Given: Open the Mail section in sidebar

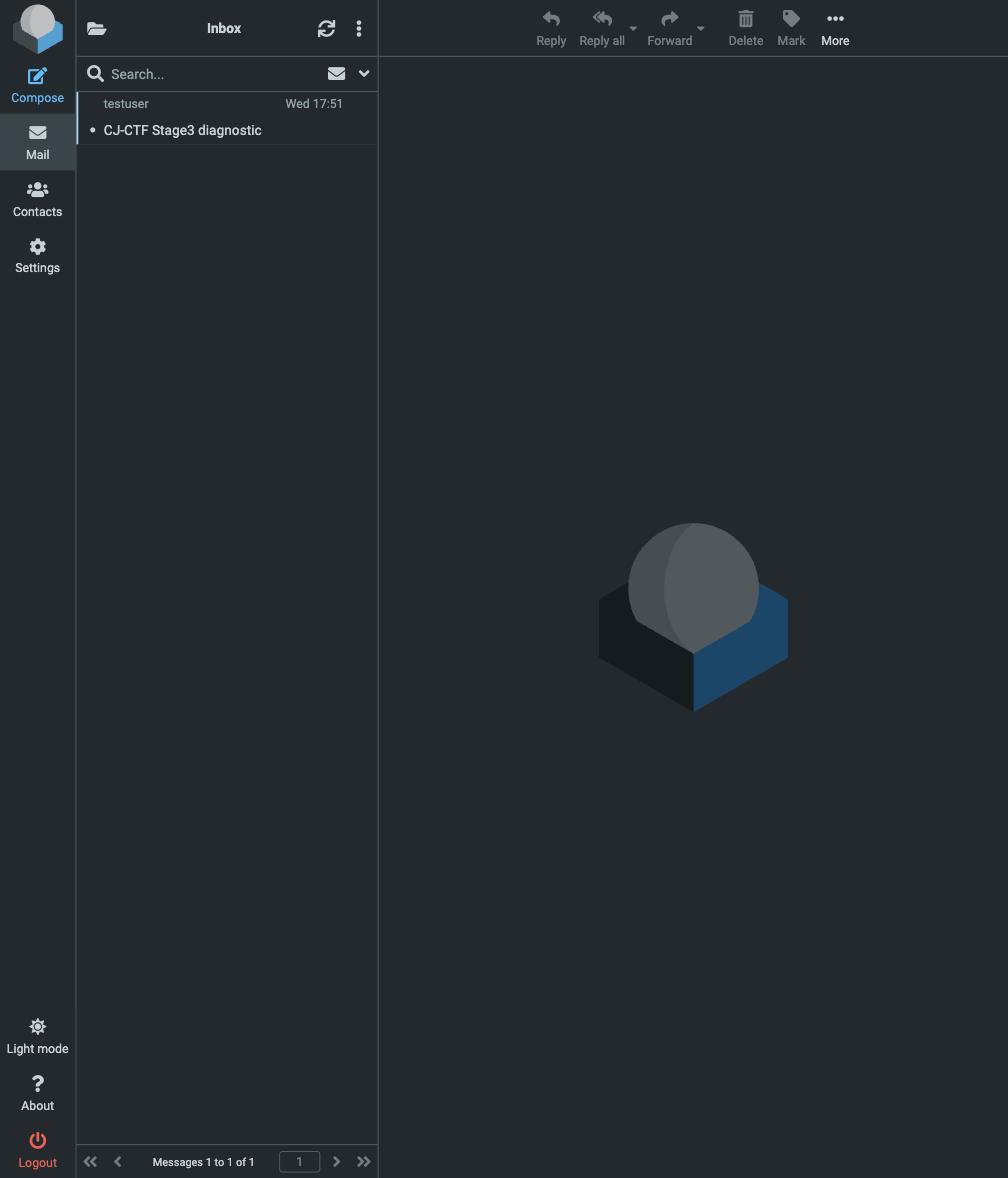Looking at the screenshot, I should 38,142.
